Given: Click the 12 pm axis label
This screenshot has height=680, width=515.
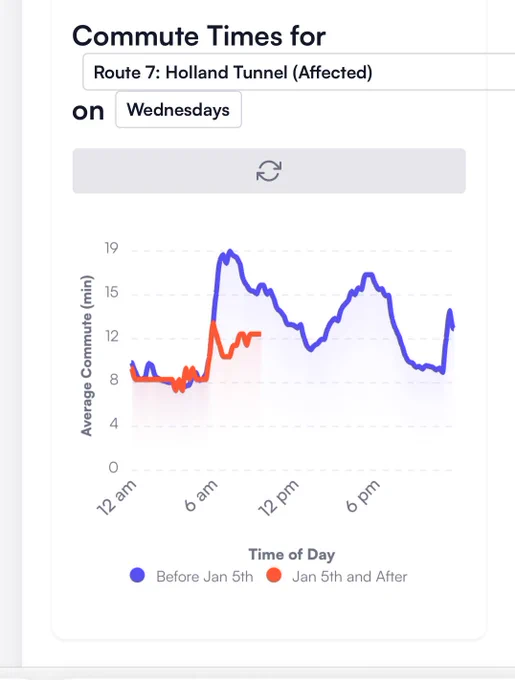Looking at the screenshot, I should coord(278,498).
